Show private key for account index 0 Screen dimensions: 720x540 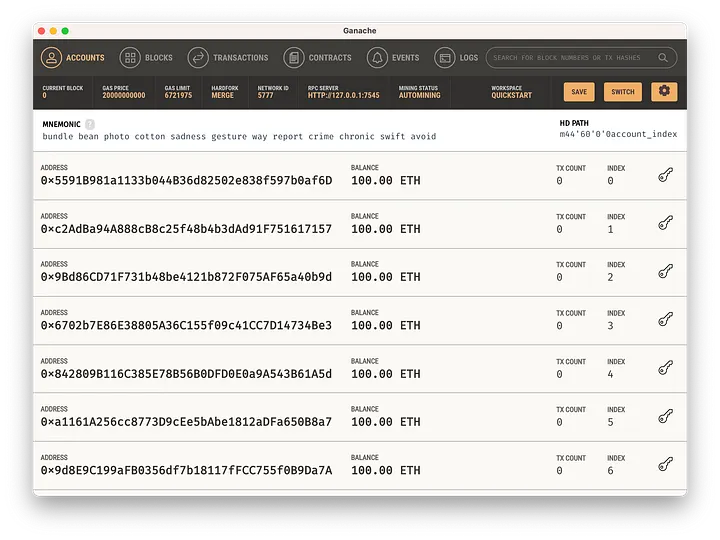tap(666, 175)
